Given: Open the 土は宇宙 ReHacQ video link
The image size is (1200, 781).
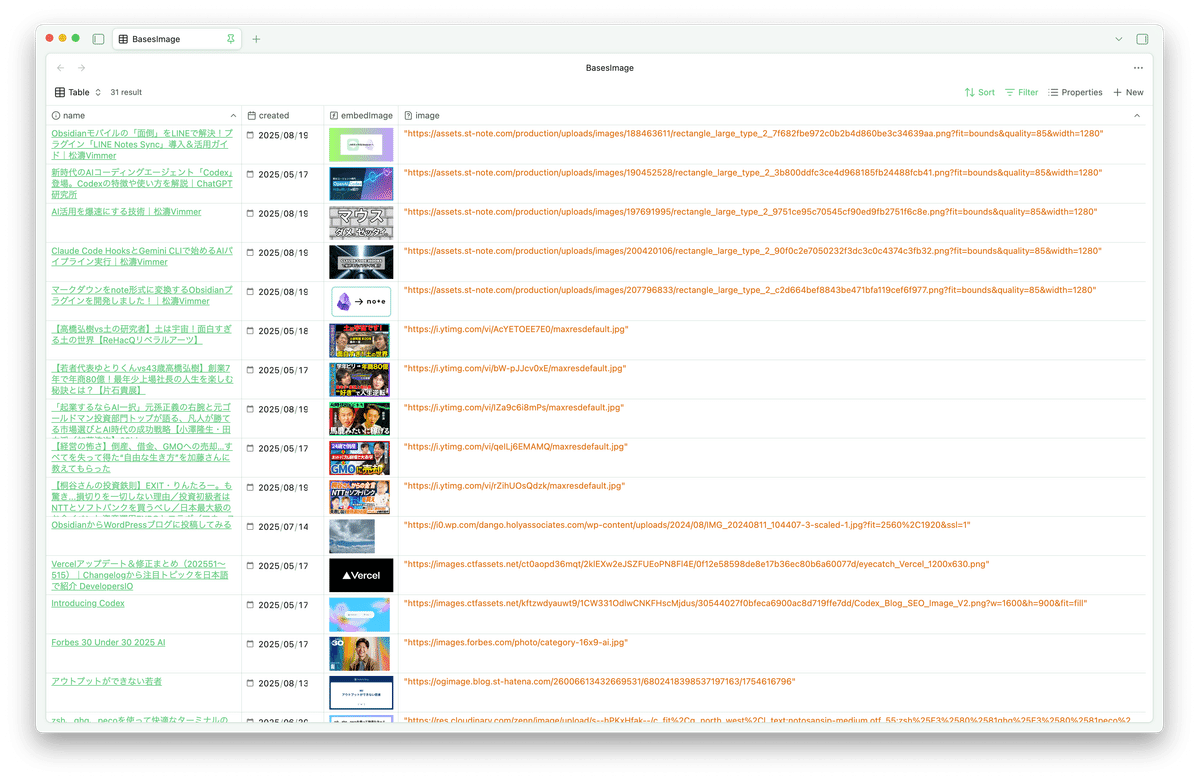Looking at the screenshot, I should point(142,334).
